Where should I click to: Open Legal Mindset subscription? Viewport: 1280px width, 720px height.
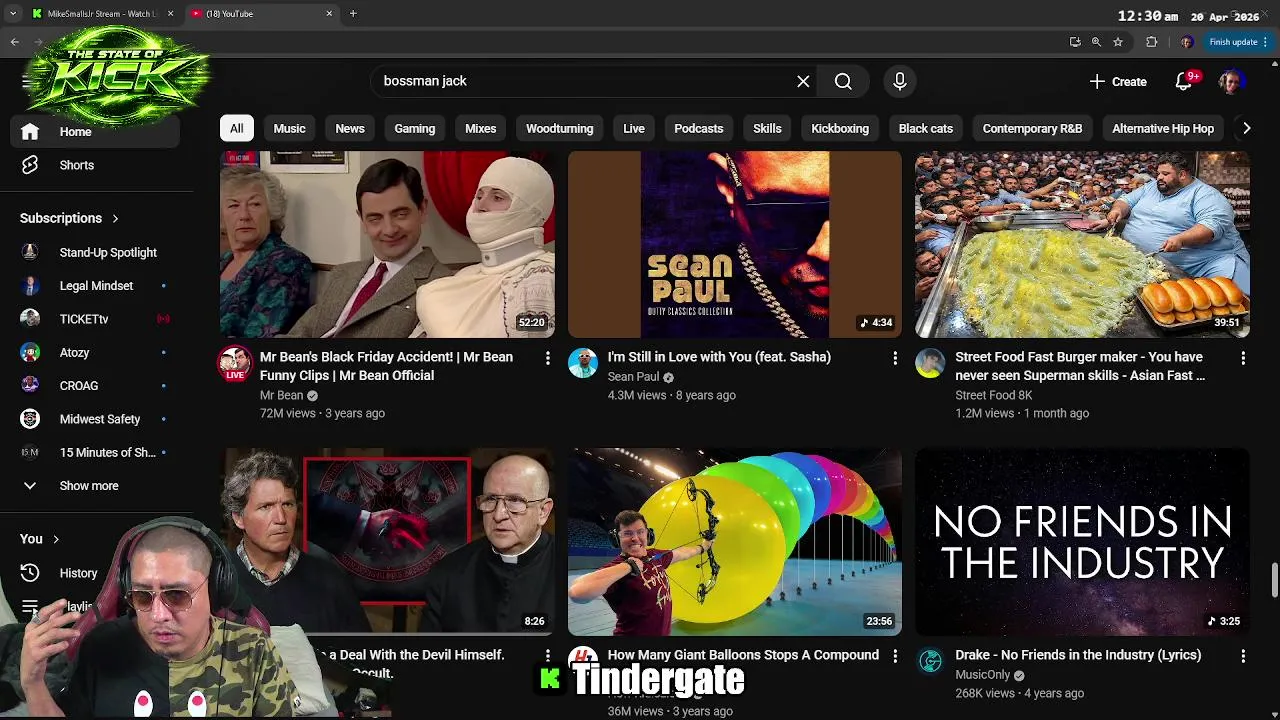(98, 286)
